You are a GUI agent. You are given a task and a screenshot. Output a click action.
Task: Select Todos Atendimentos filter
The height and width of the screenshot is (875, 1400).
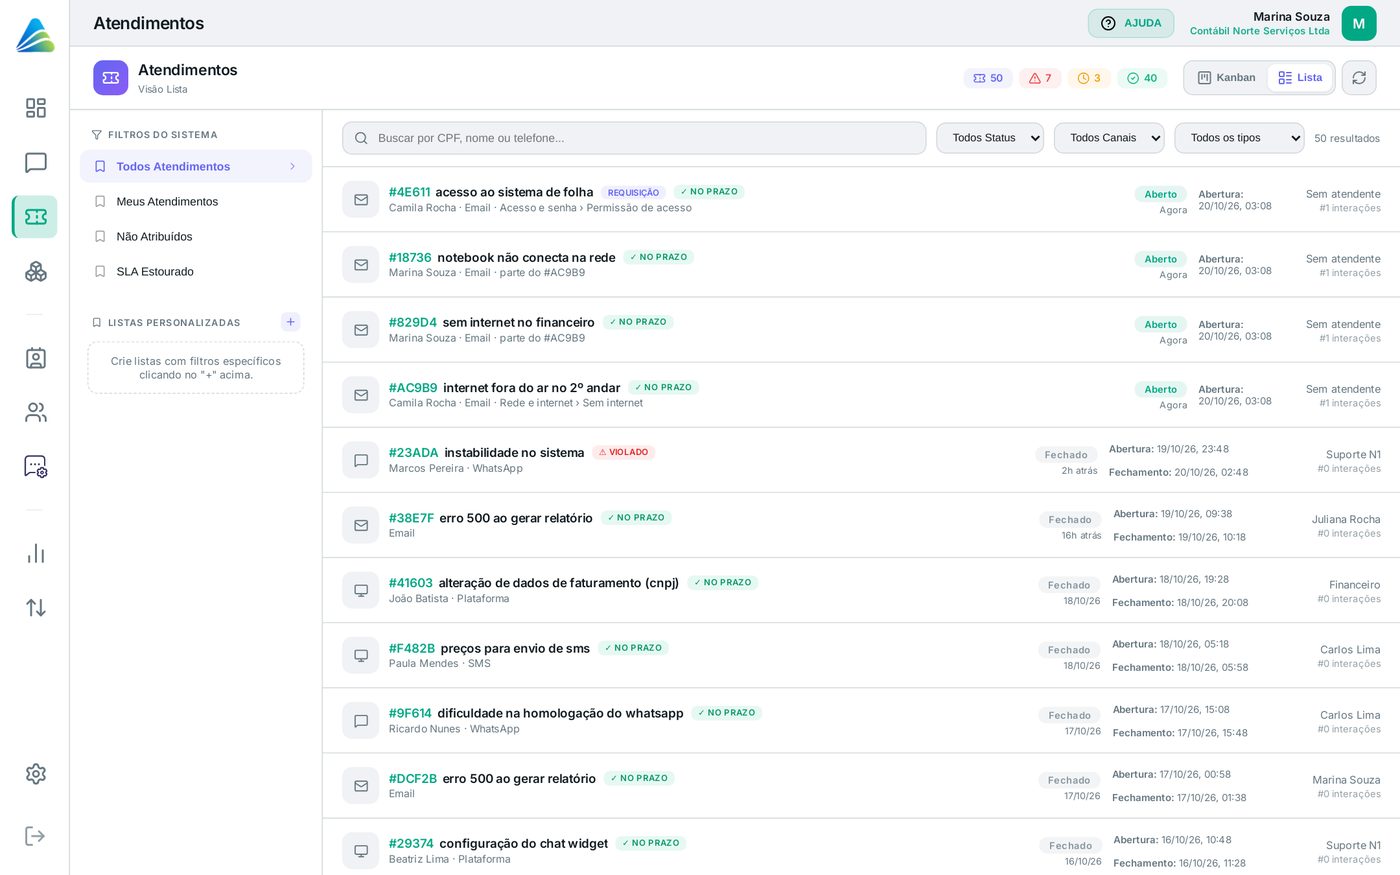196,167
